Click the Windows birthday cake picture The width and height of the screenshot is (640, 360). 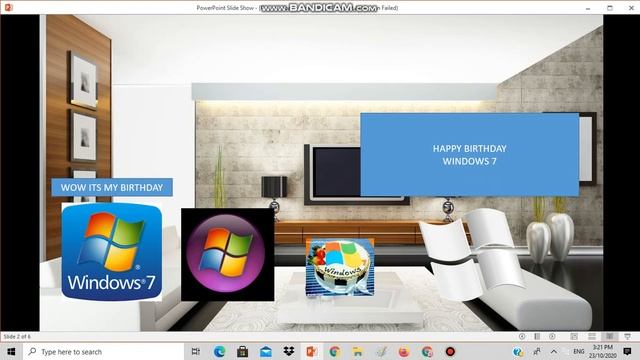340,267
